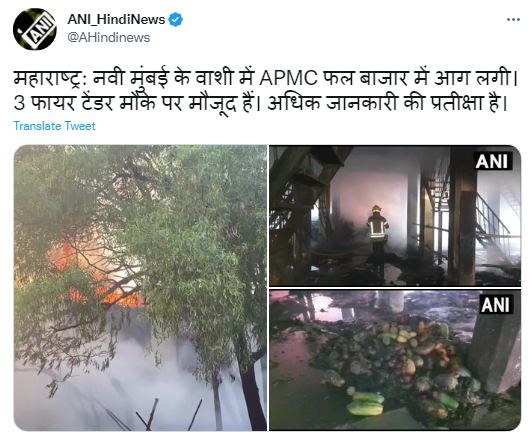Open the three-dot more options menu
This screenshot has height=437, width=531.
coord(513,20)
